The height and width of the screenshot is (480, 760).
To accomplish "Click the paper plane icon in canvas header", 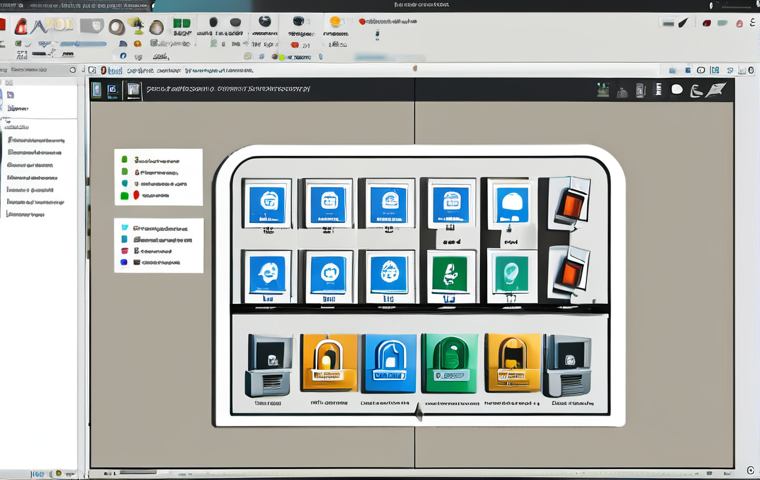I will [715, 90].
